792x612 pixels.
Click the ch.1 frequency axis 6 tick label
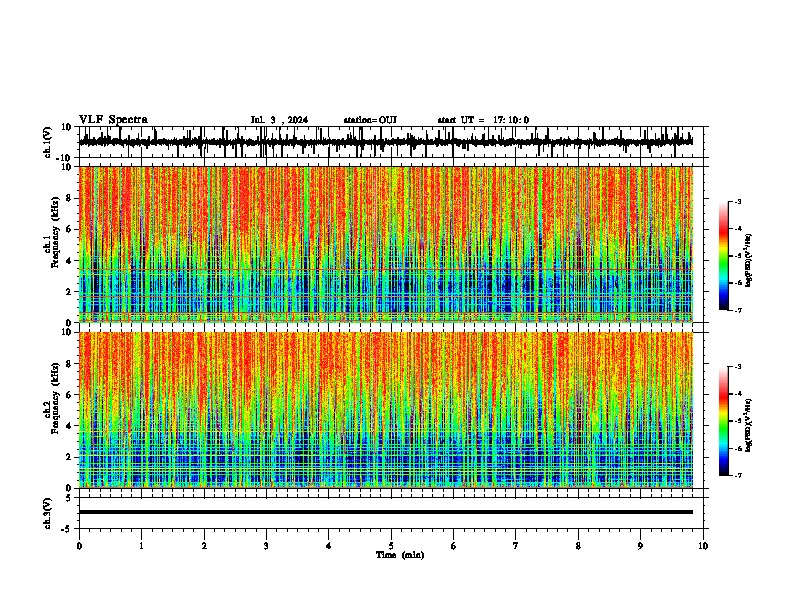[x=69, y=230]
